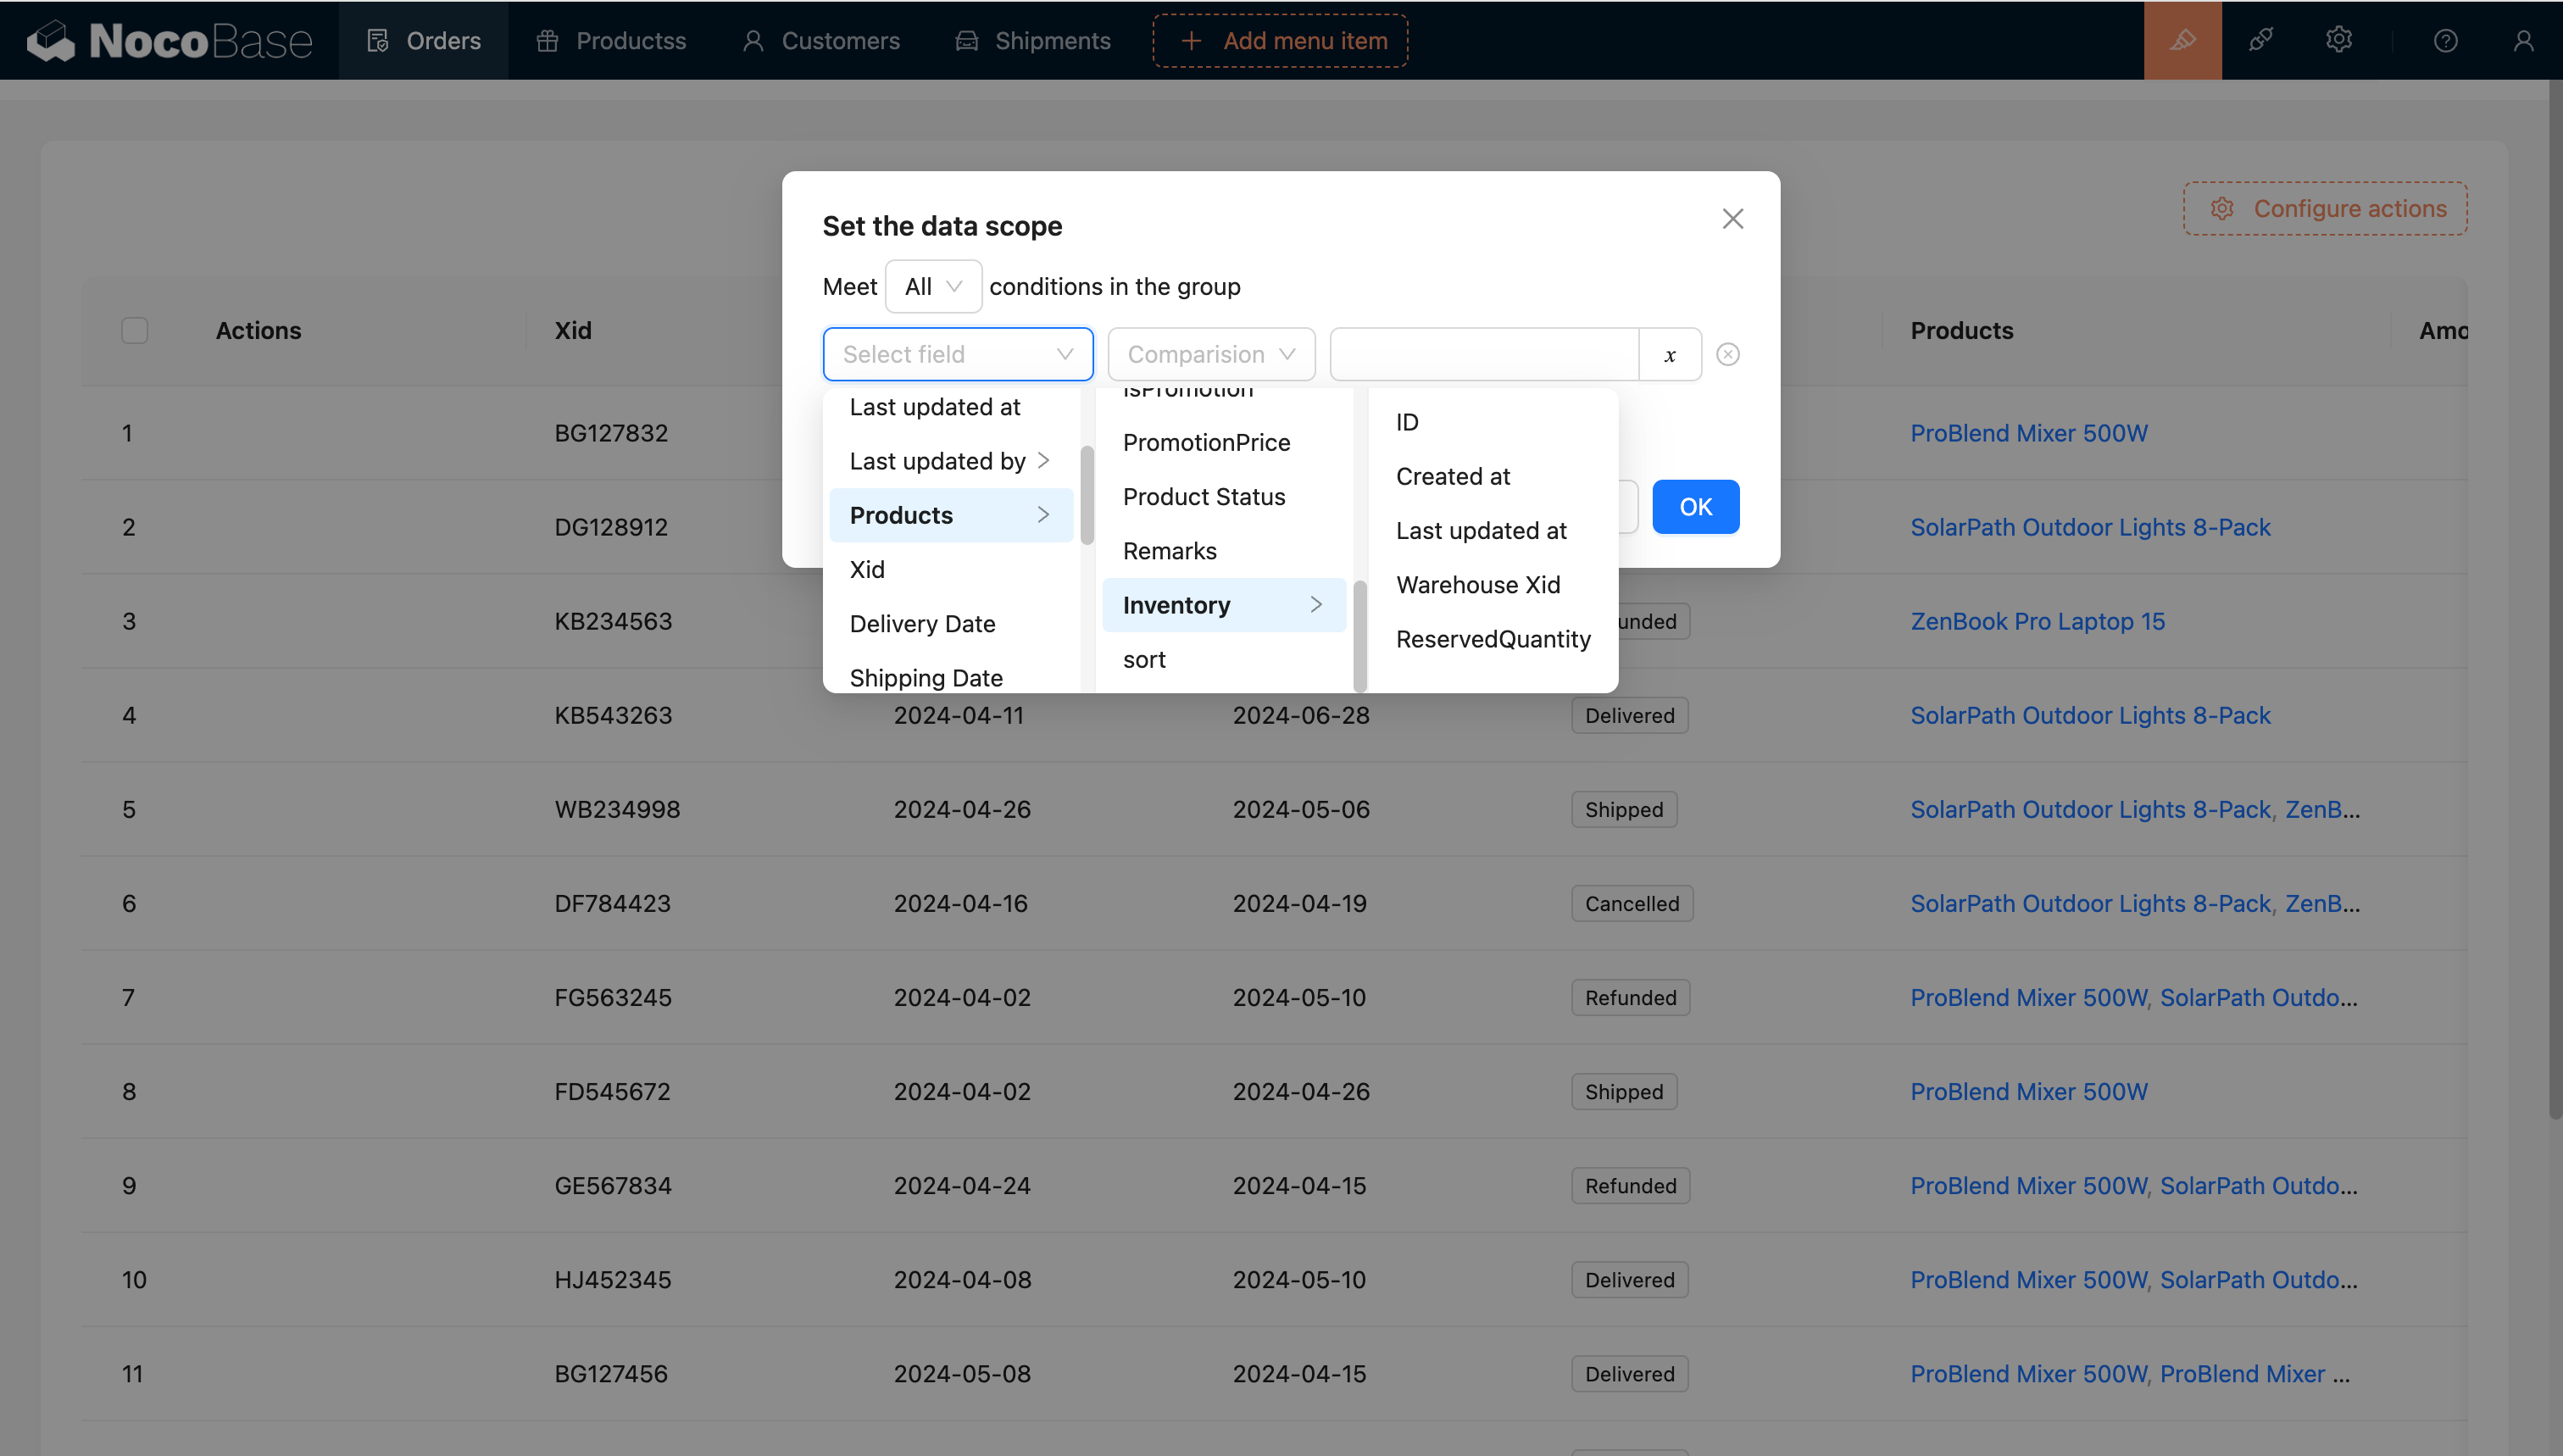Select PromotionPrice option

tap(1224, 442)
